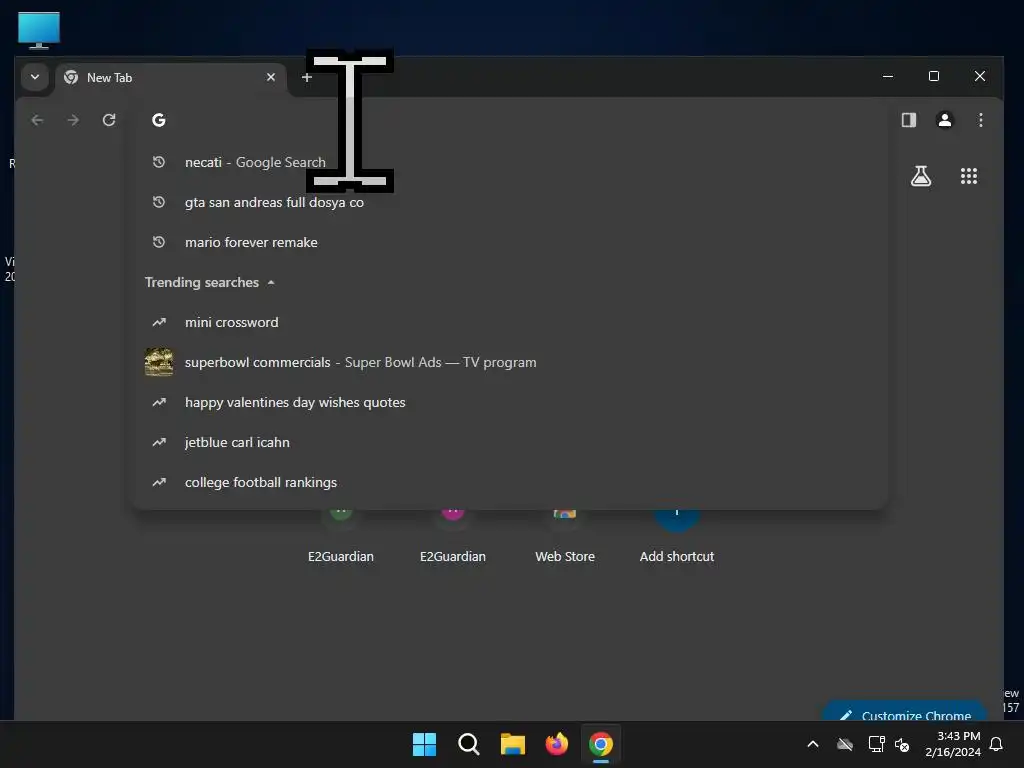Image resolution: width=1024 pixels, height=768 pixels.
Task: Select gta san andreas full dosya co suggestion
Action: pos(509,202)
